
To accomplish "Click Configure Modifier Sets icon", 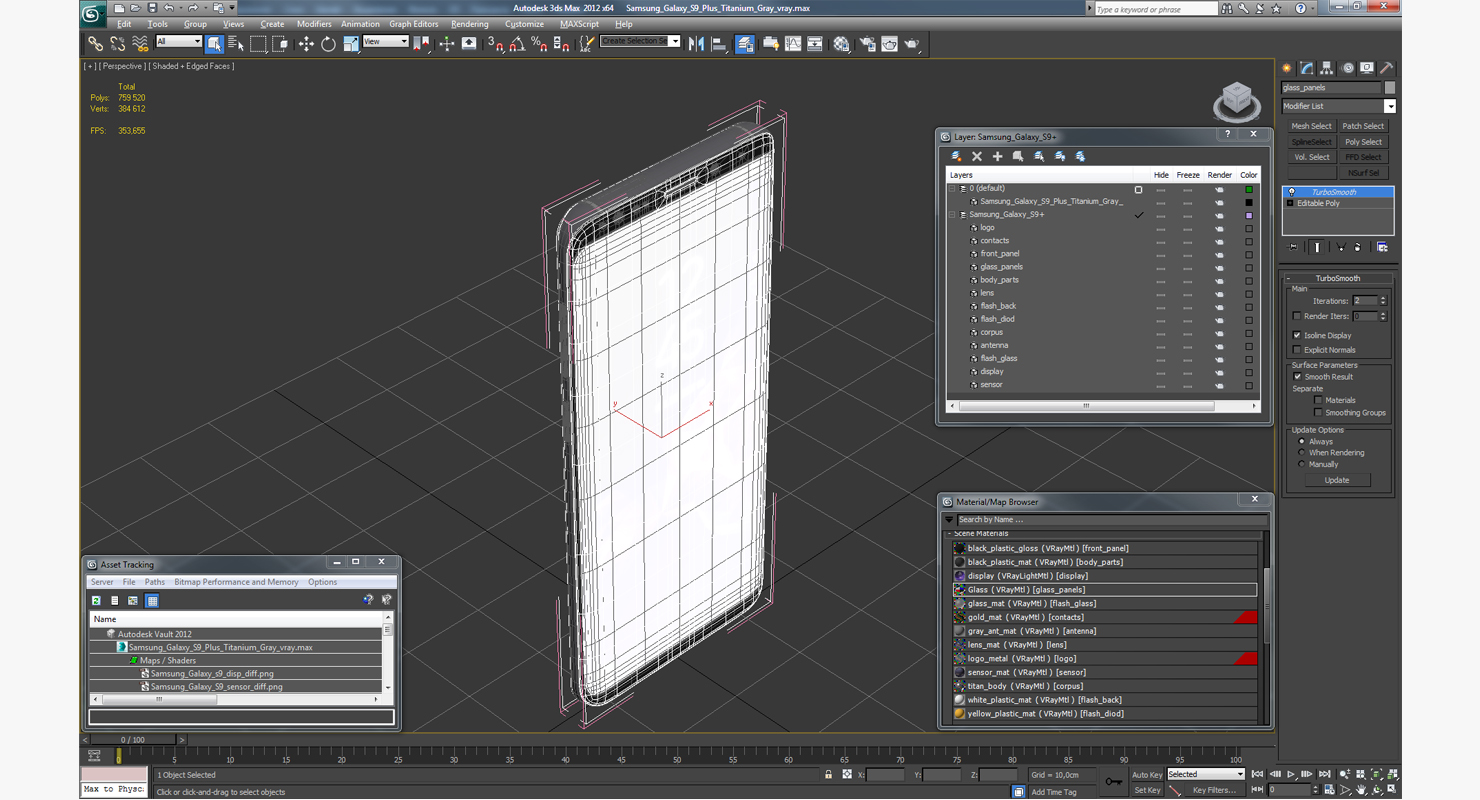I will [x=1382, y=247].
